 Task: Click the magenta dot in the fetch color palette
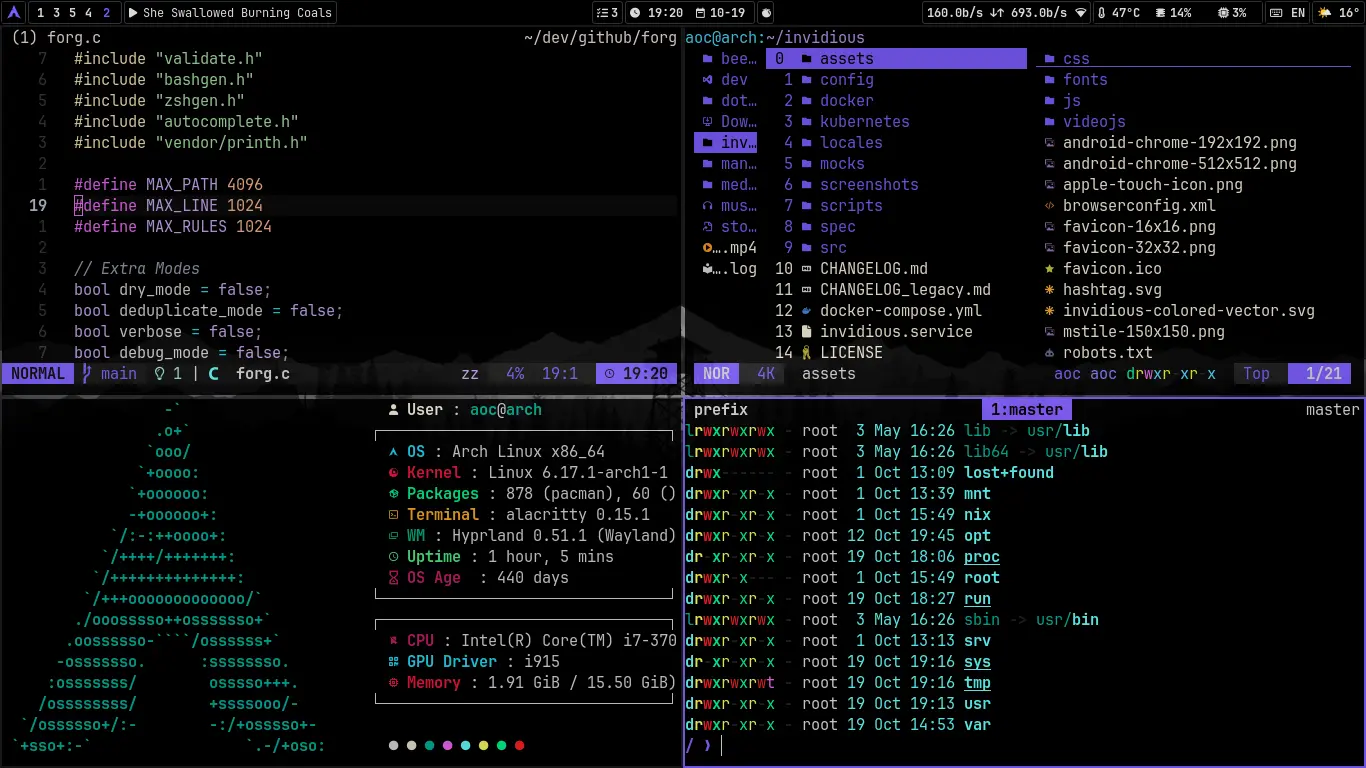tap(447, 746)
